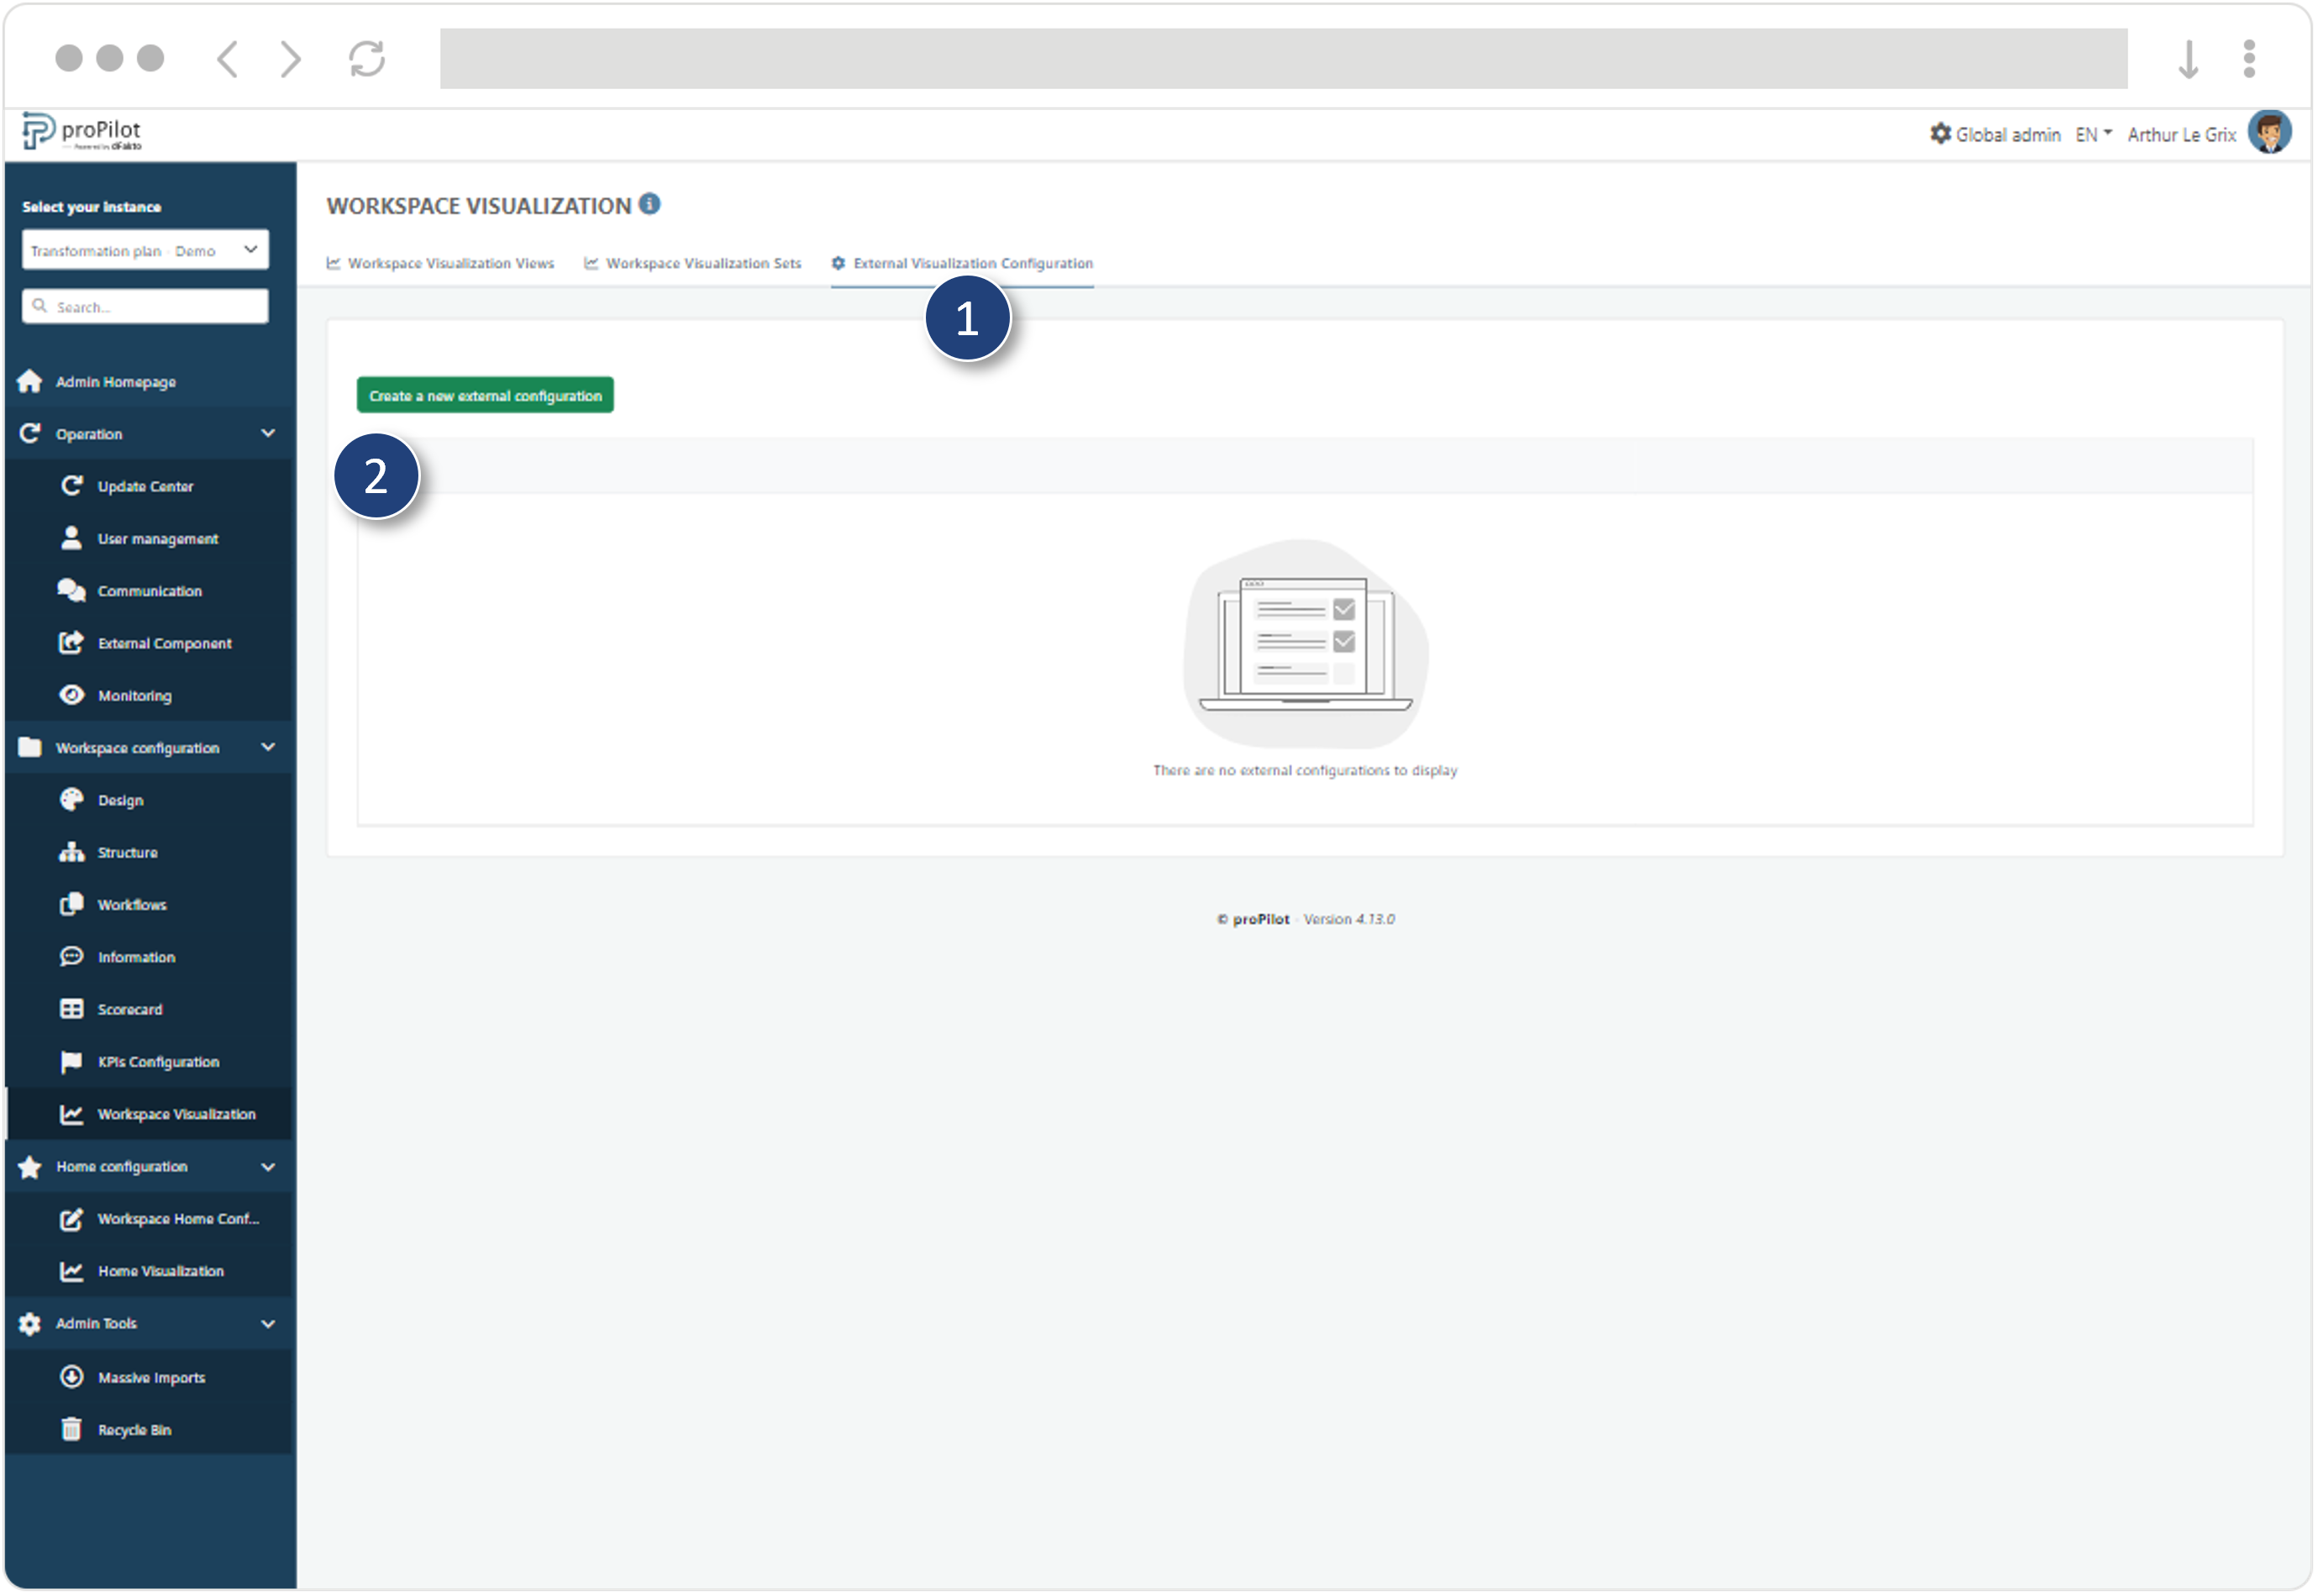Image resolution: width=2318 pixels, height=1596 pixels.
Task: Switch to Workspace Visualization Sets tab
Action: pyautogui.click(x=693, y=263)
